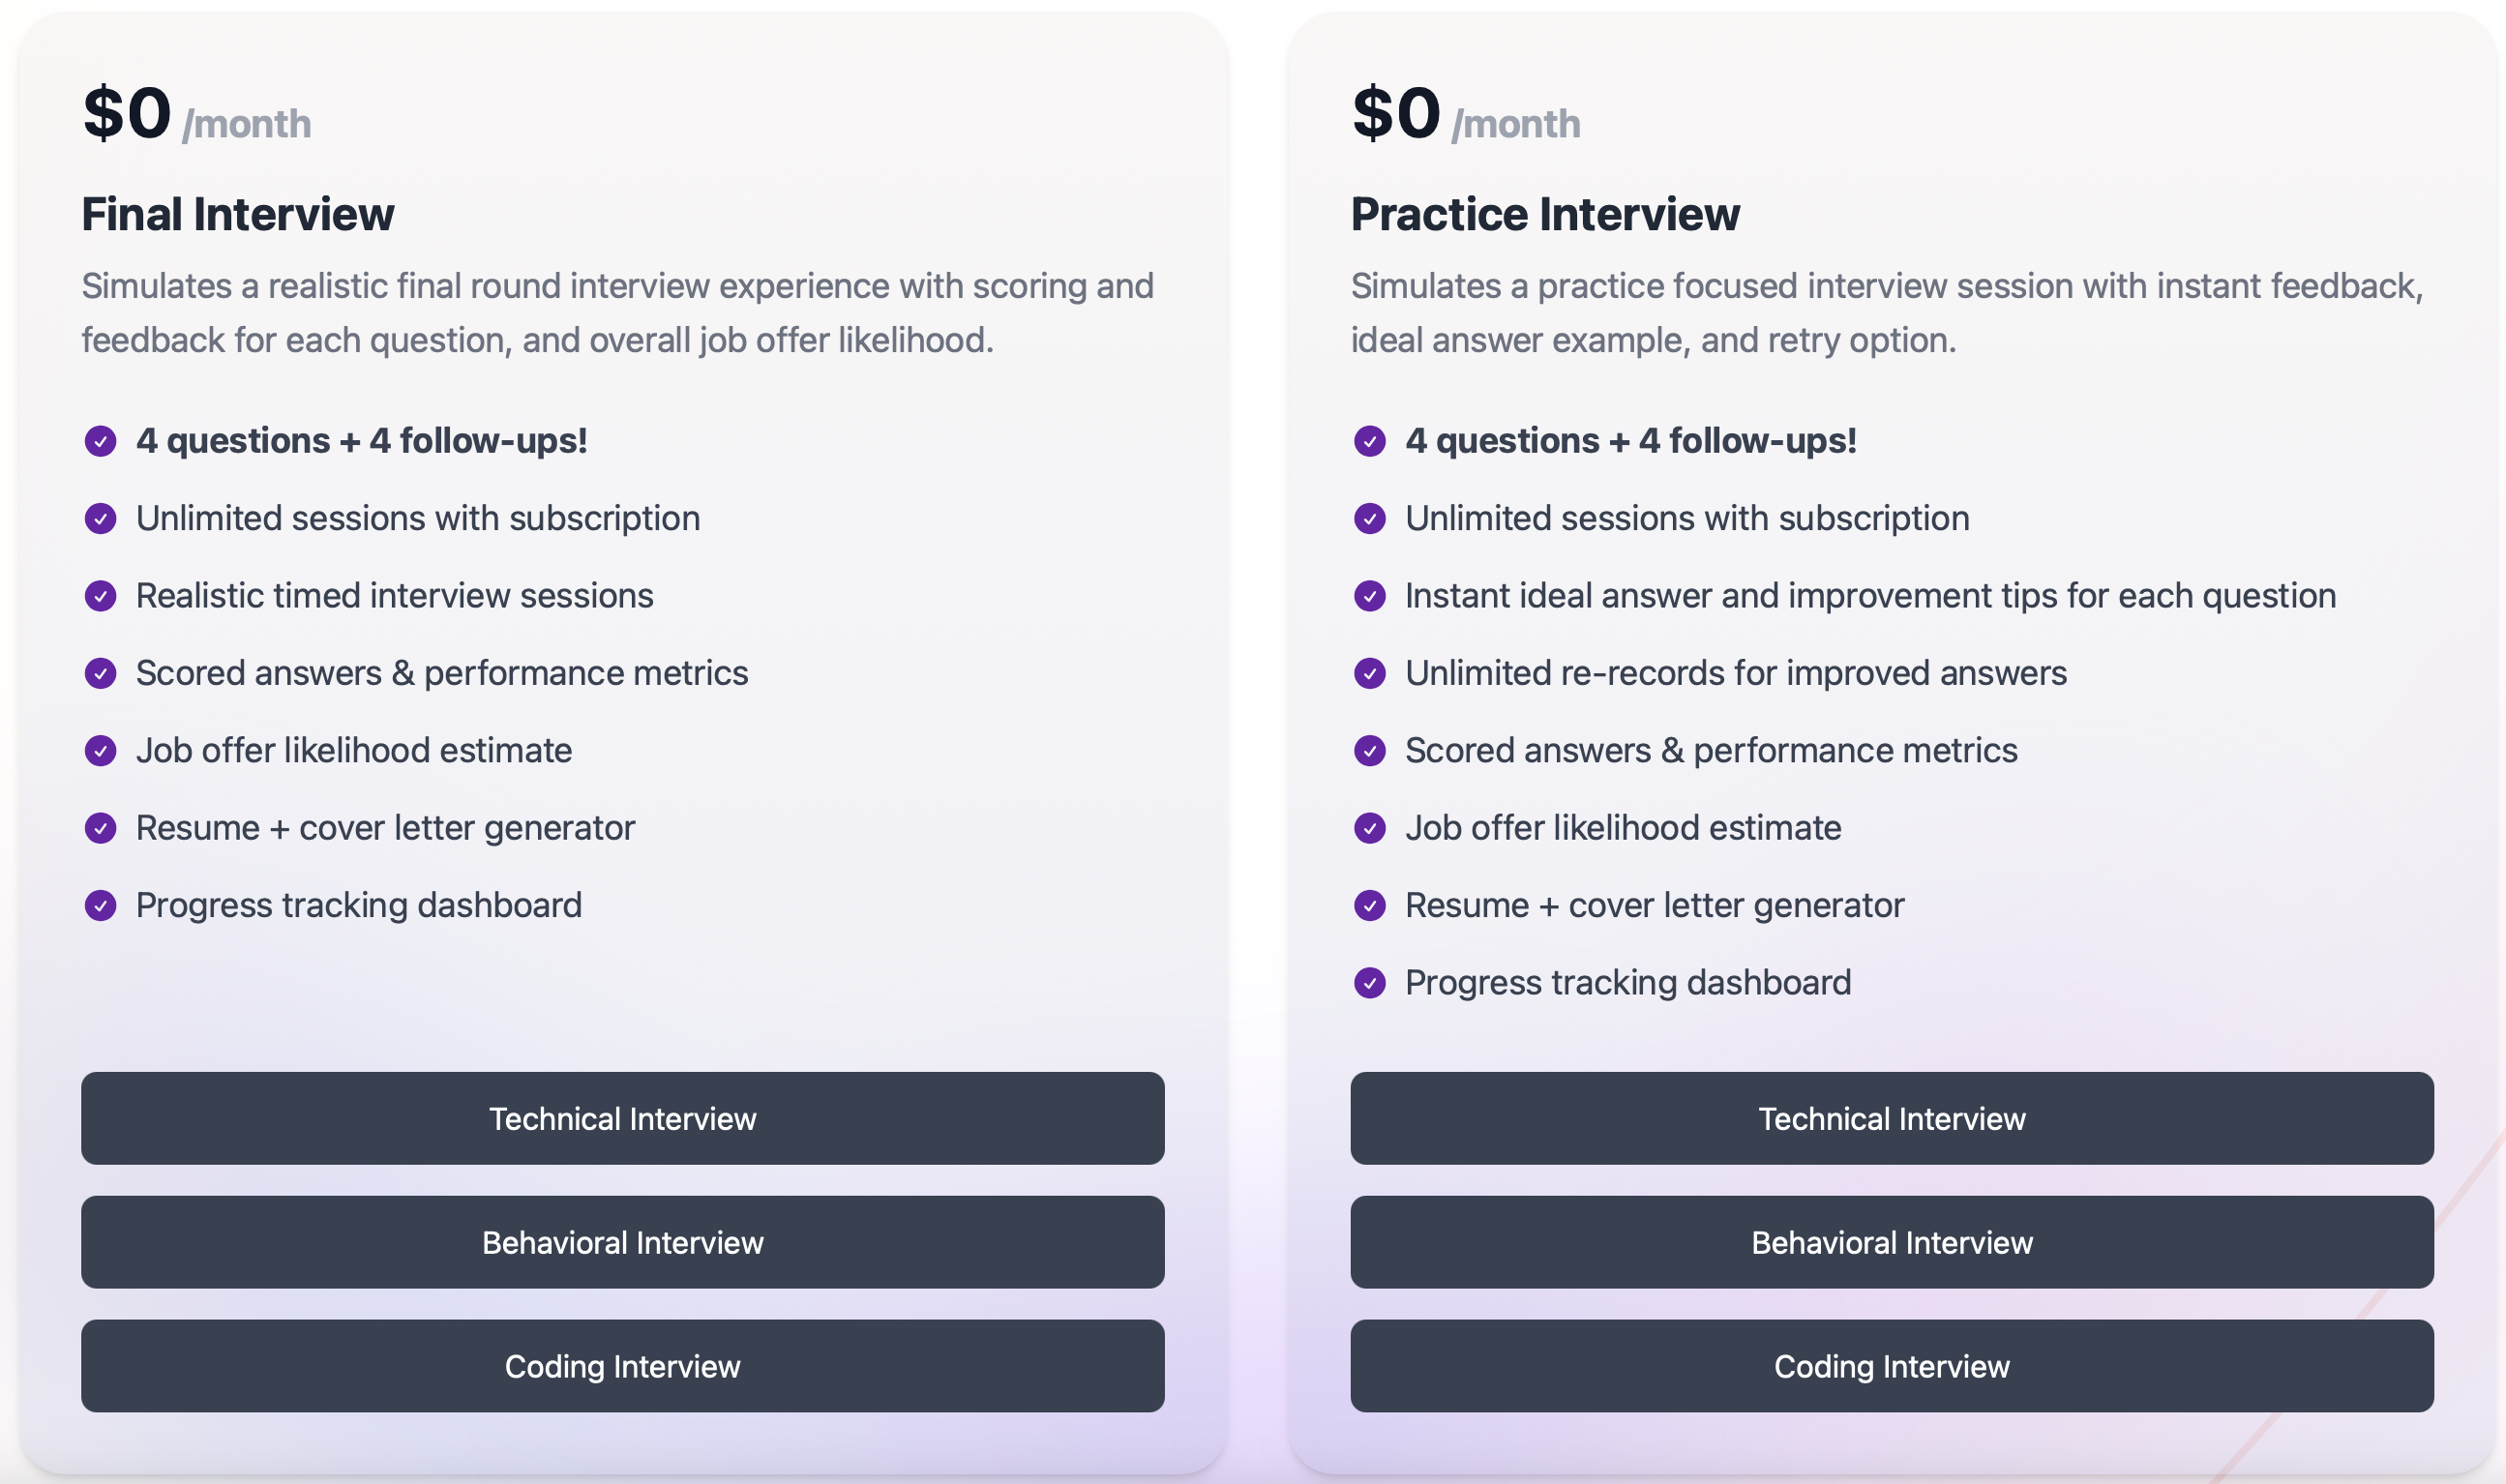Click checkmark icon beside Realistic timed interview sessions

coord(100,596)
